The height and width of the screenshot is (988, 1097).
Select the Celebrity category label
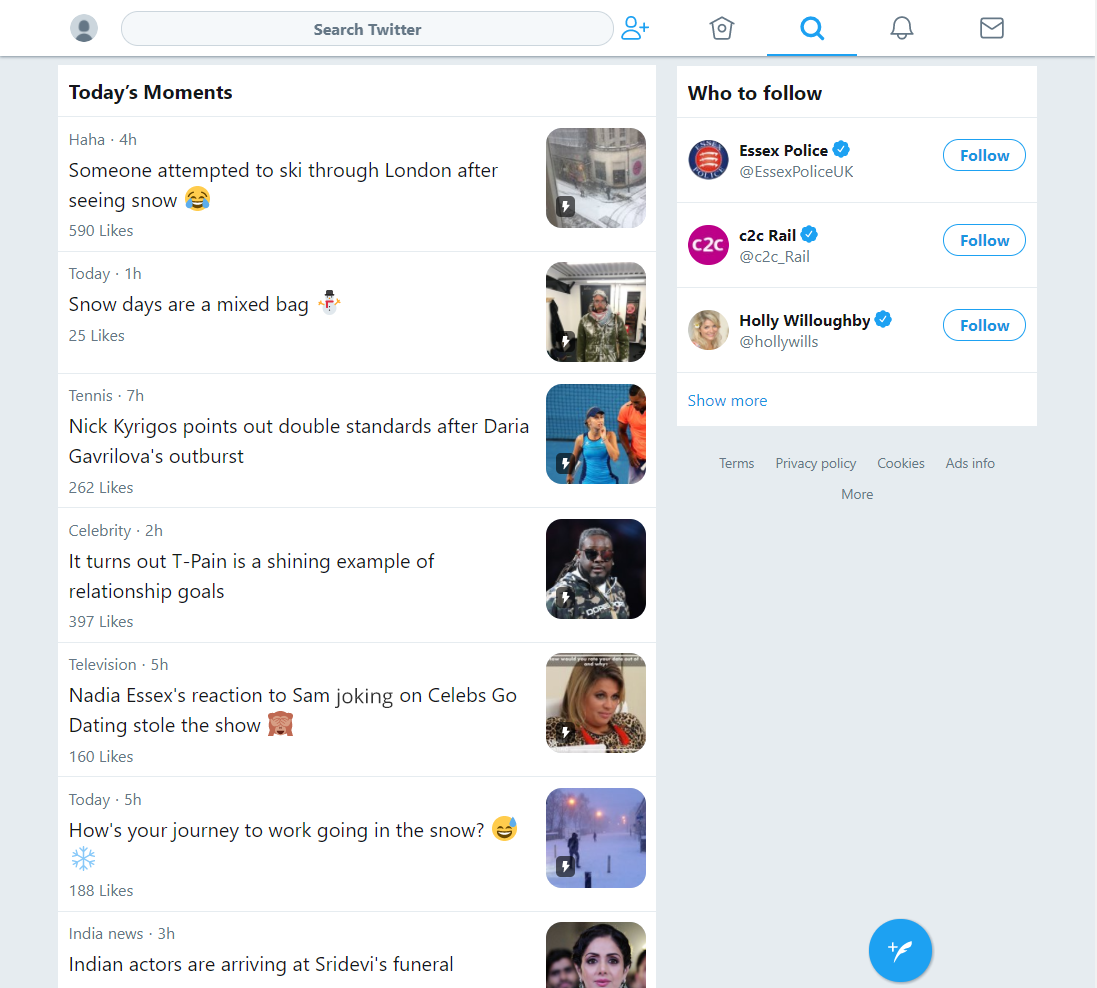tap(99, 530)
